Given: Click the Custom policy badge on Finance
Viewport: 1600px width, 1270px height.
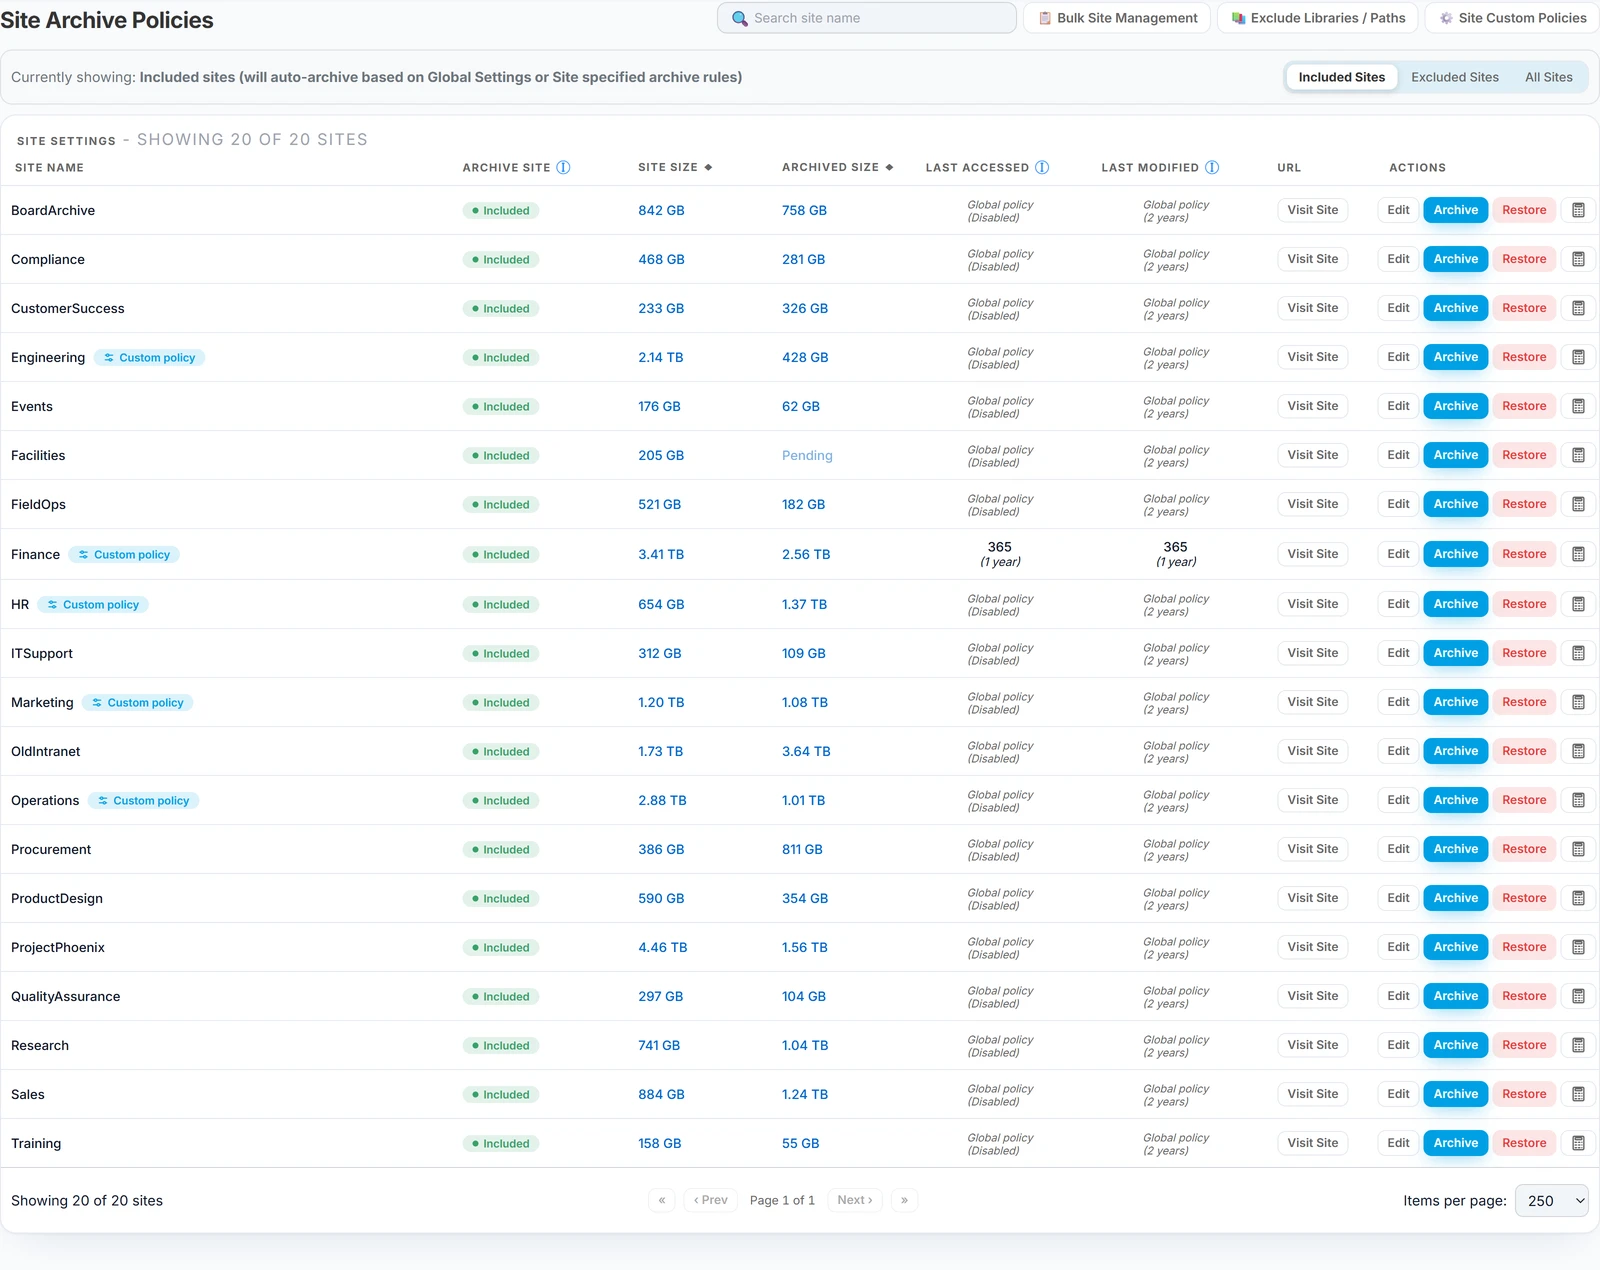Looking at the screenshot, I should (124, 554).
